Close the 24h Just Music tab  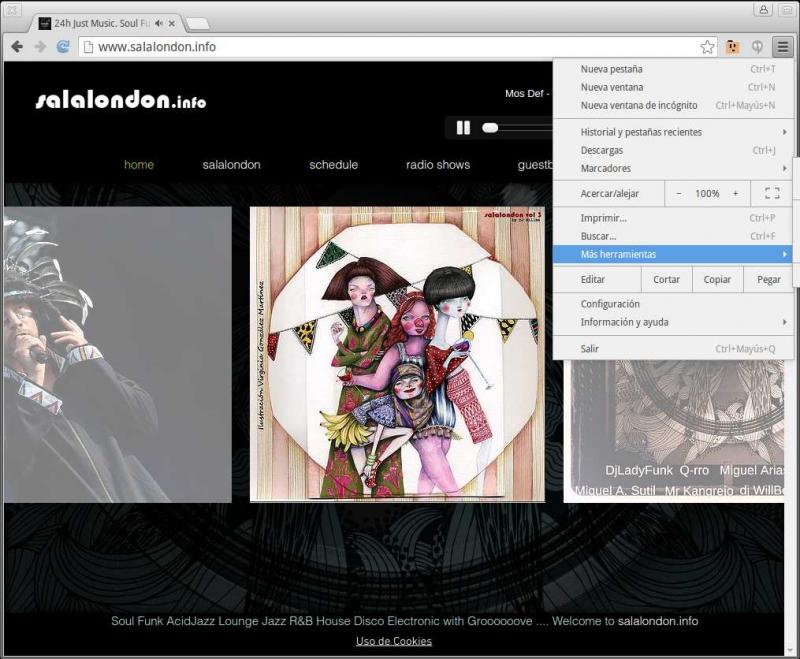click(x=172, y=23)
